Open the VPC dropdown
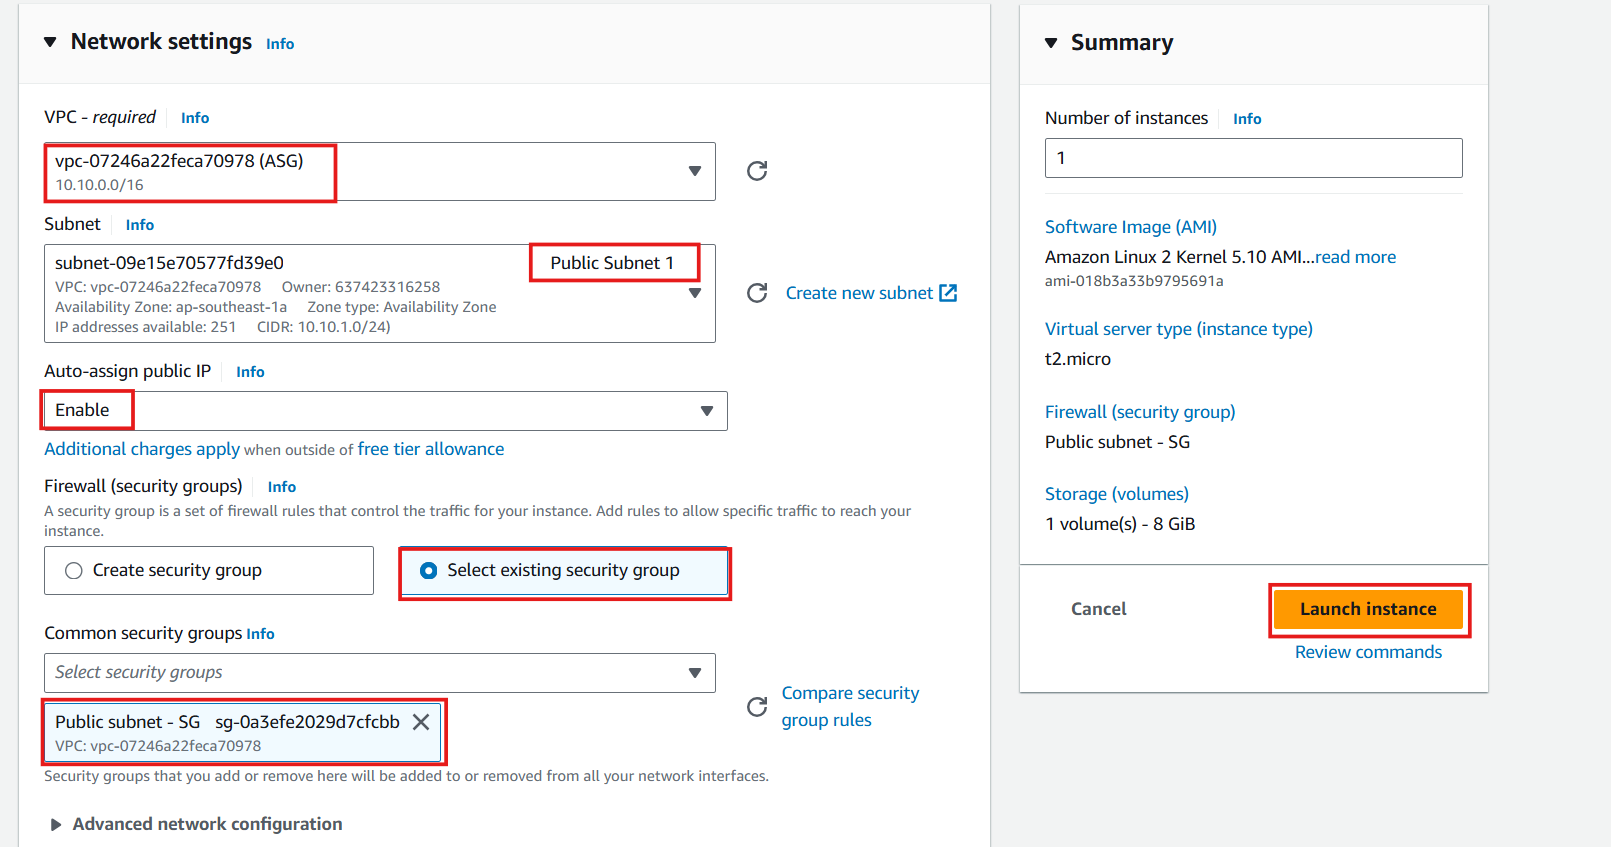This screenshot has height=847, width=1611. (380, 171)
